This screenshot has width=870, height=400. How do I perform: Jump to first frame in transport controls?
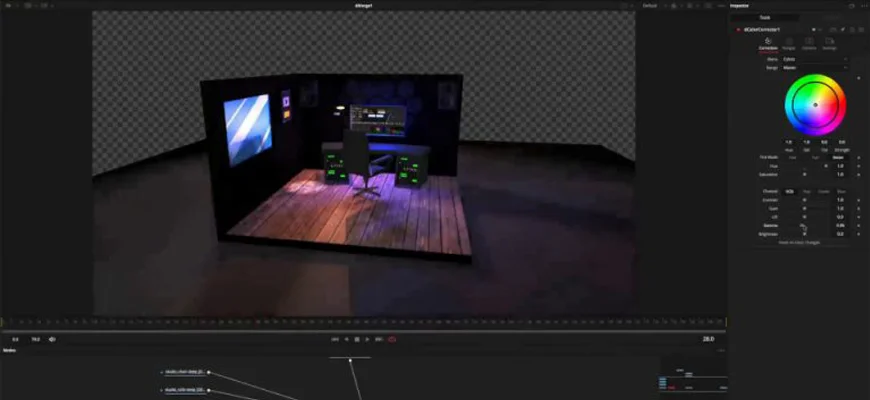click(x=335, y=339)
